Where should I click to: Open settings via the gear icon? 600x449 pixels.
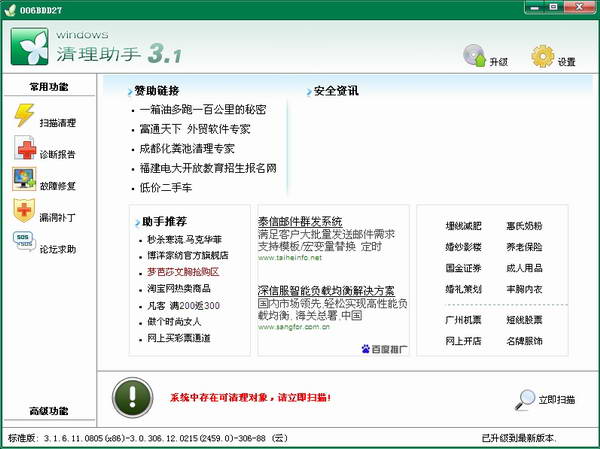pyautogui.click(x=543, y=56)
